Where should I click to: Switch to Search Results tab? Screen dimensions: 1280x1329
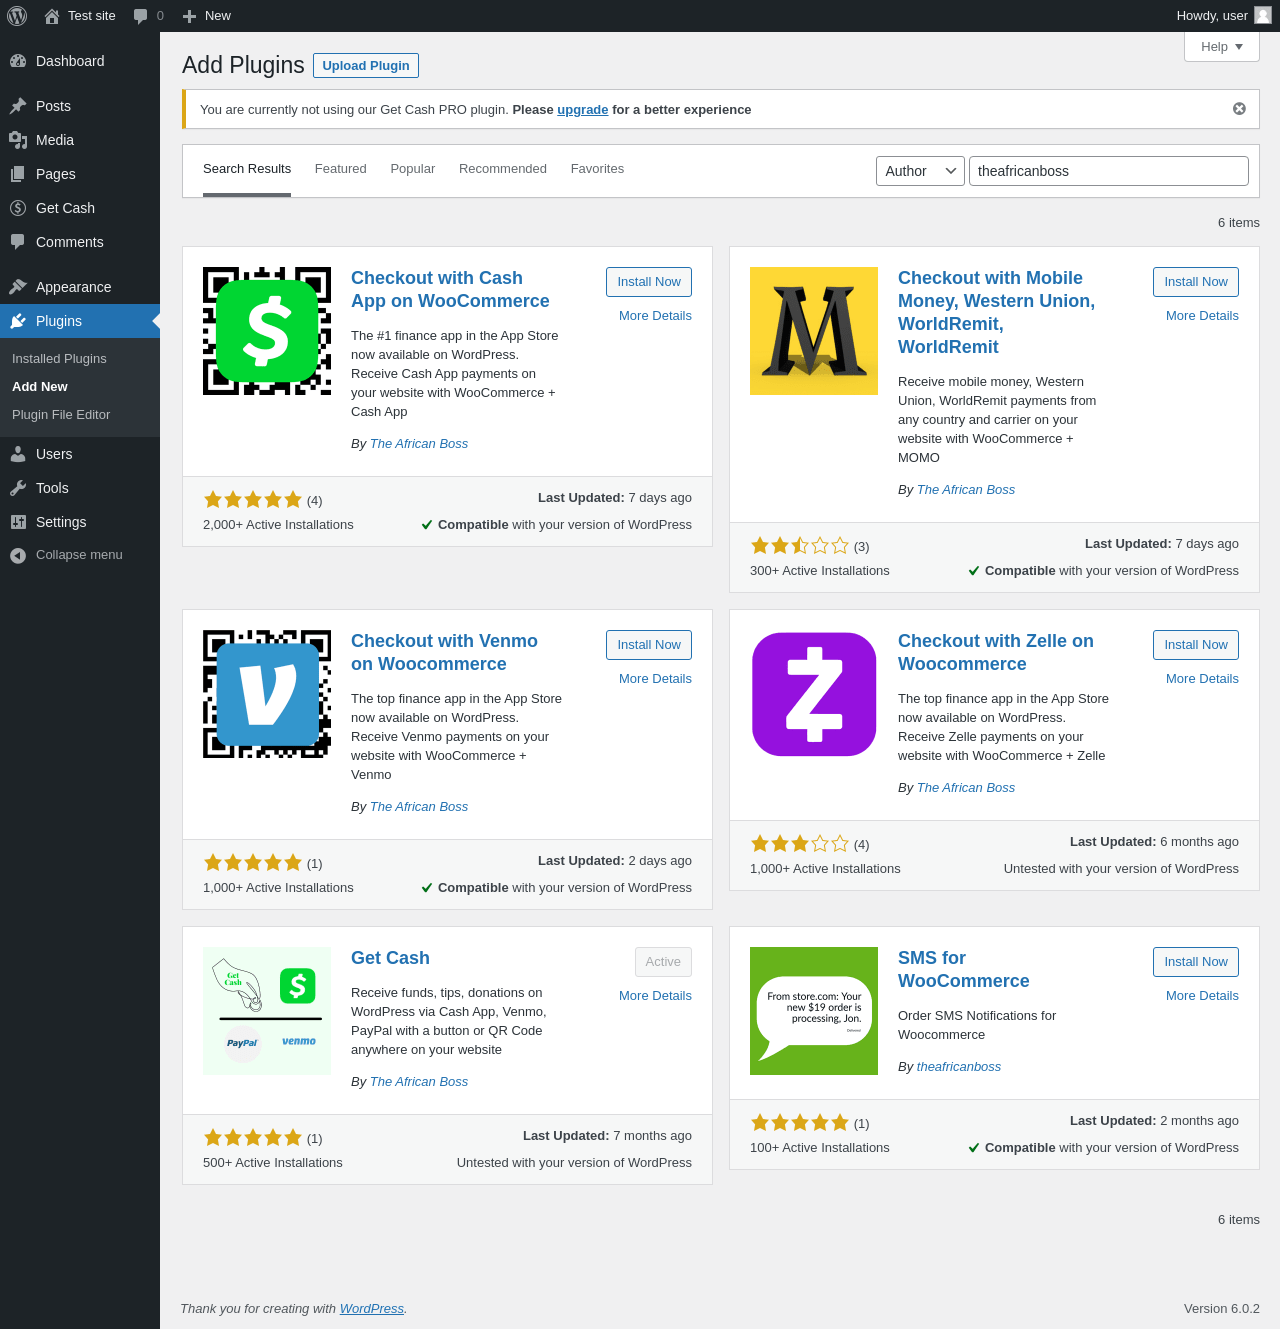[x=247, y=169]
